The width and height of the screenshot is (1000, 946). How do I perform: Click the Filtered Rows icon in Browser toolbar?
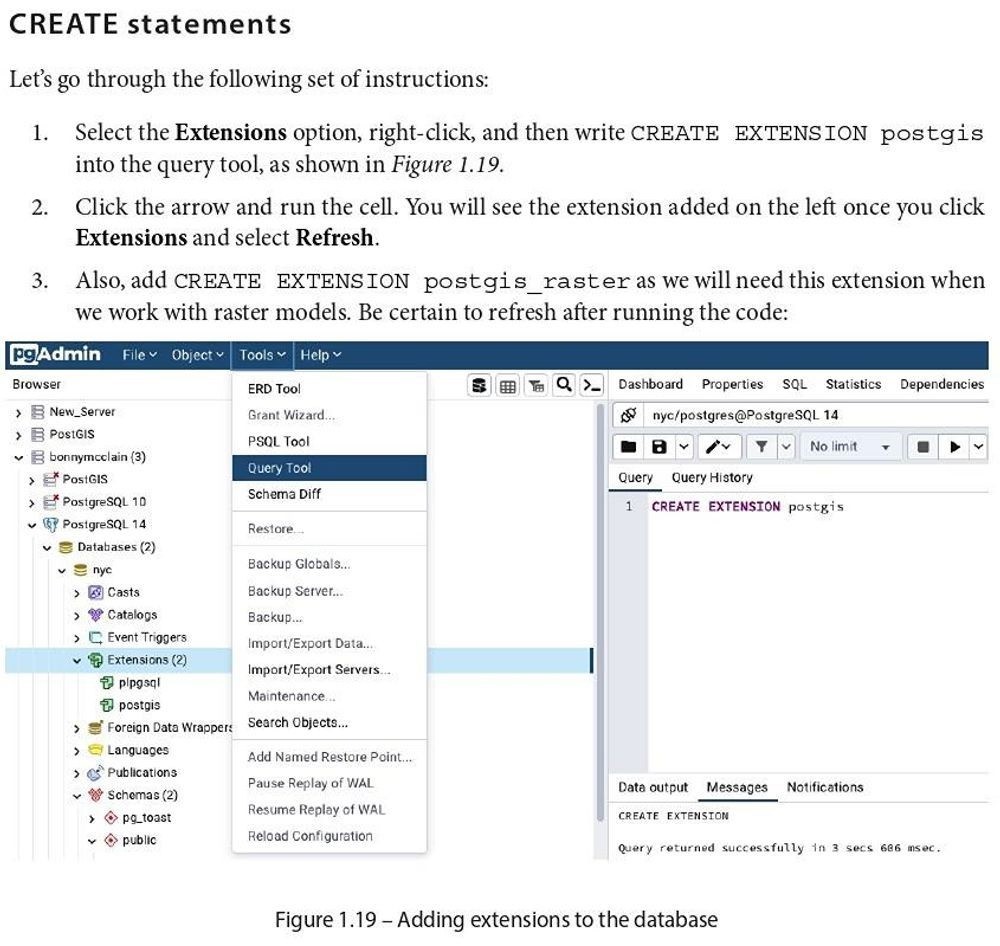pos(536,385)
